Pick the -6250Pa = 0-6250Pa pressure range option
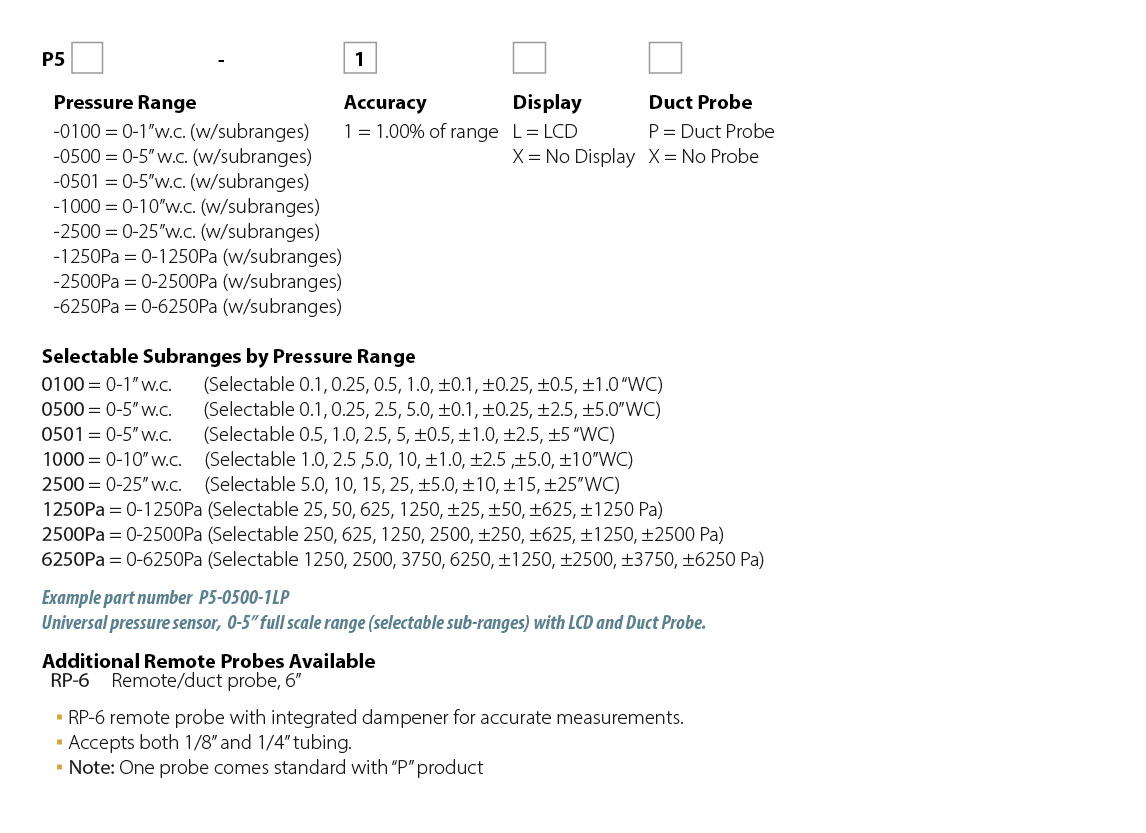The height and width of the screenshot is (833, 1146). [x=197, y=306]
